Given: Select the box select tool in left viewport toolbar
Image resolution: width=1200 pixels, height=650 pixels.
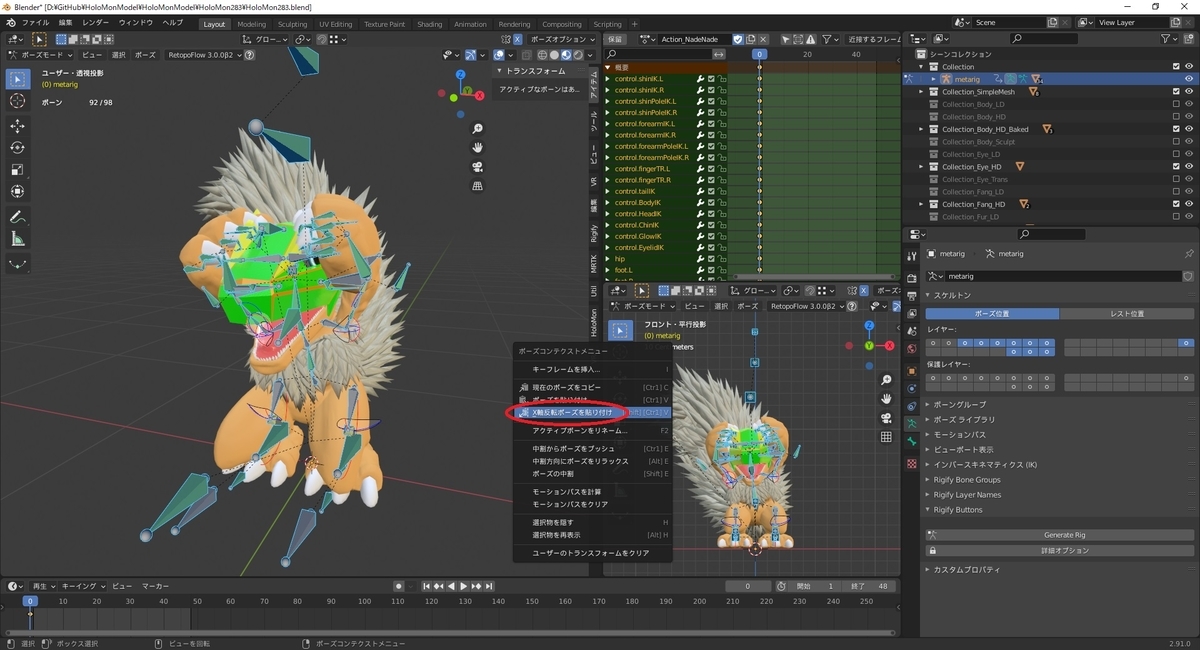Looking at the screenshot, I should [18, 79].
